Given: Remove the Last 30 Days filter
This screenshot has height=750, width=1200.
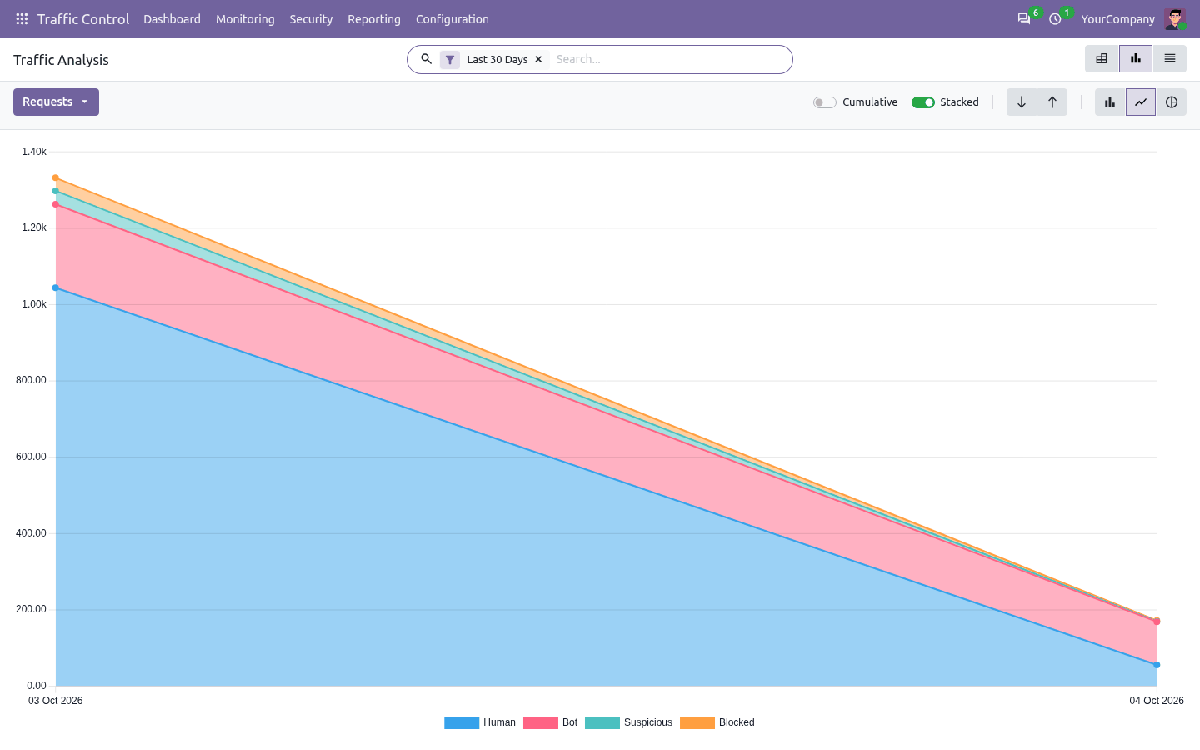Looking at the screenshot, I should (x=538, y=60).
